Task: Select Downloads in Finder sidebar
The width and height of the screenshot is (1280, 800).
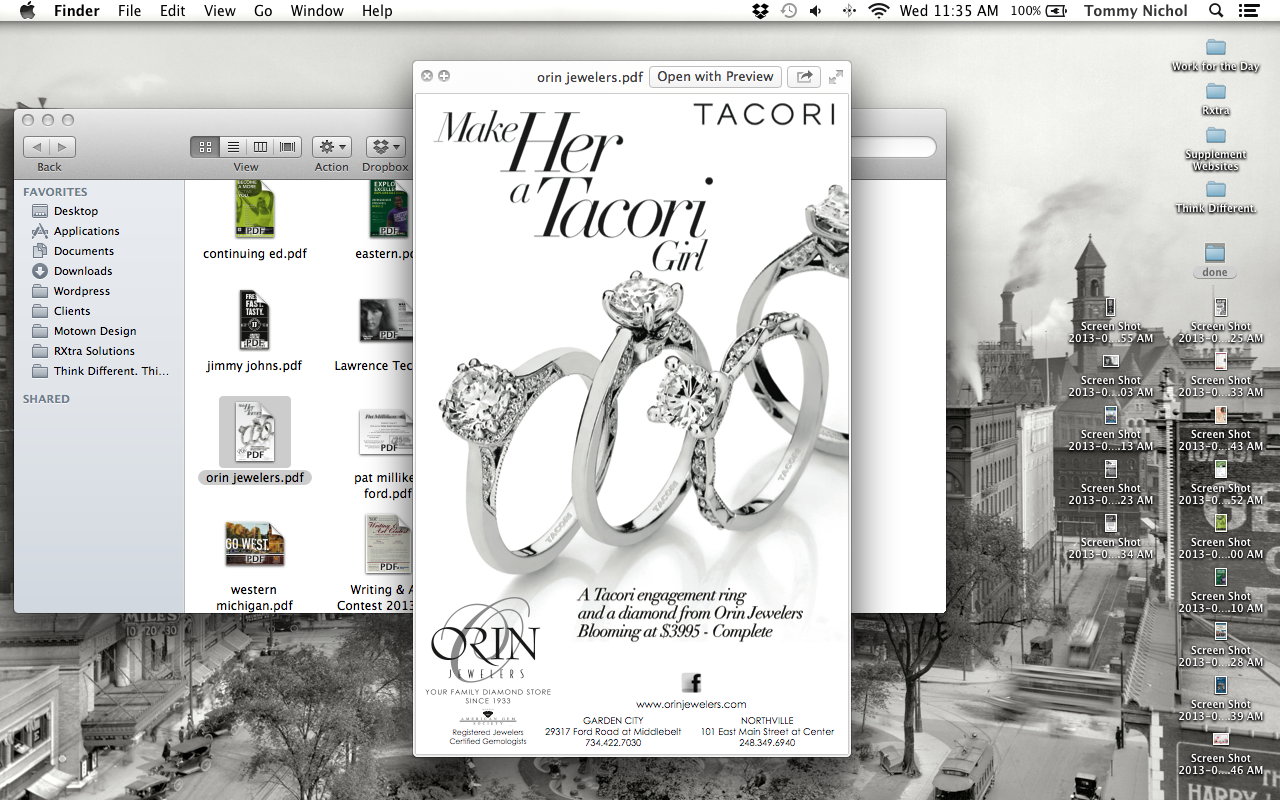Action: pyautogui.click(x=83, y=271)
